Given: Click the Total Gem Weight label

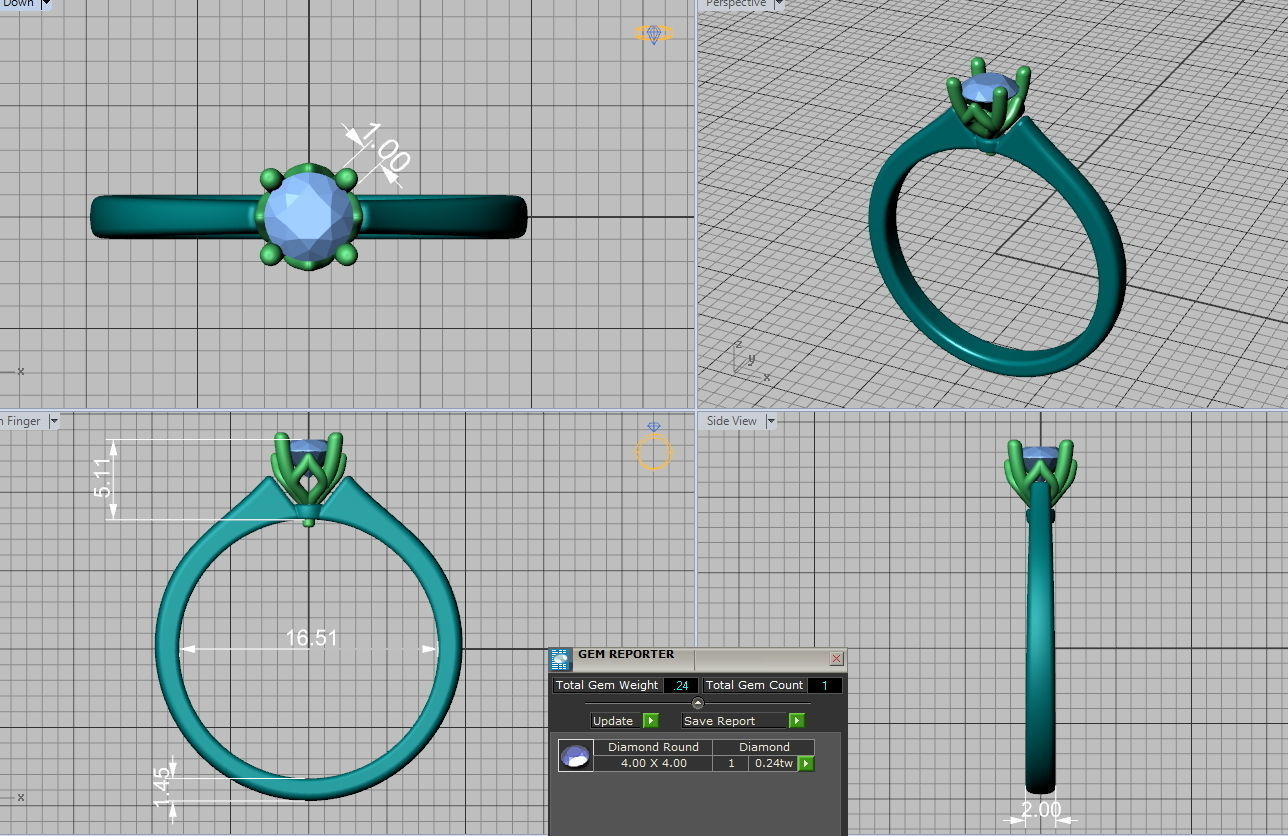Looking at the screenshot, I should tap(607, 685).
